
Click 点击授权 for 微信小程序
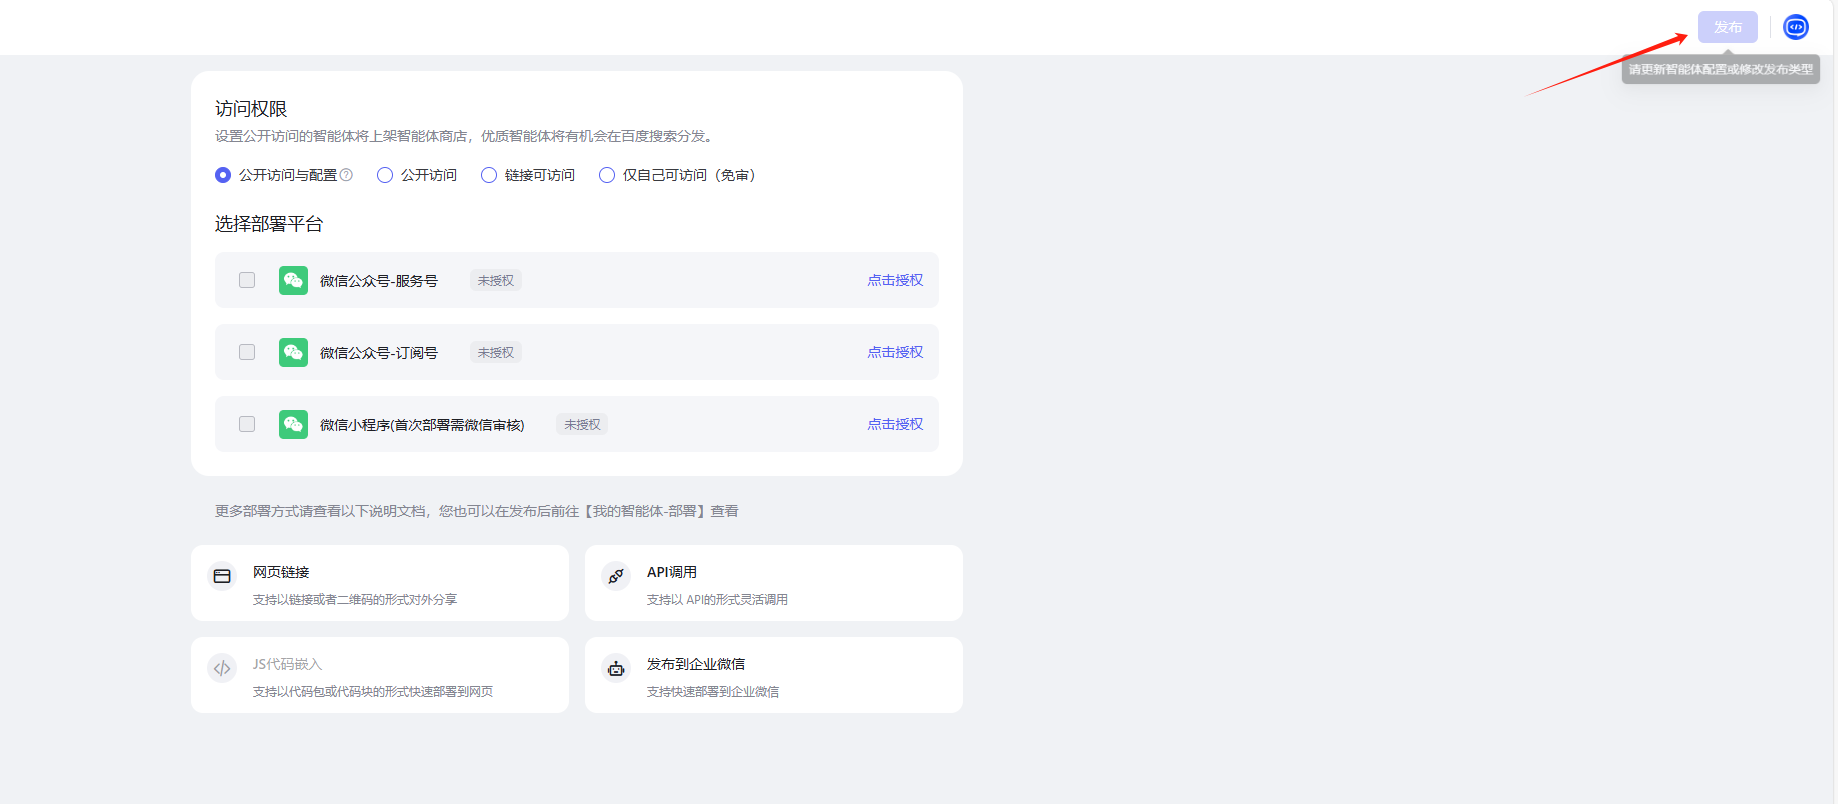pyautogui.click(x=895, y=424)
